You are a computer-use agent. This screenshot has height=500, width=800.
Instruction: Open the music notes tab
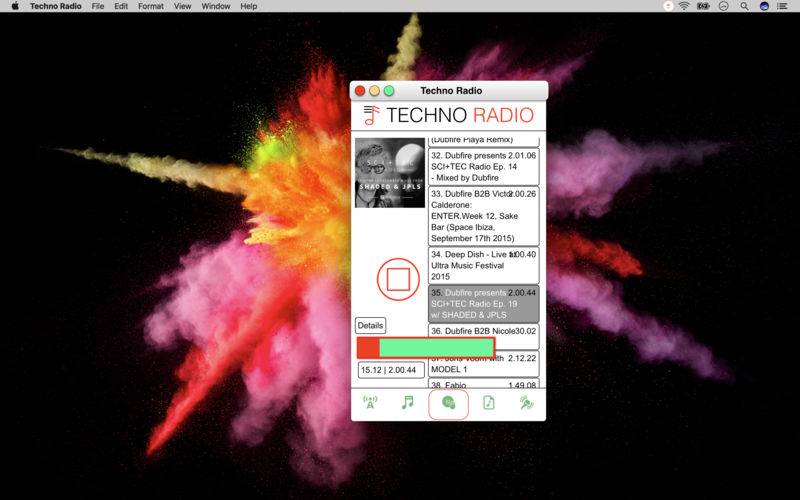click(407, 403)
